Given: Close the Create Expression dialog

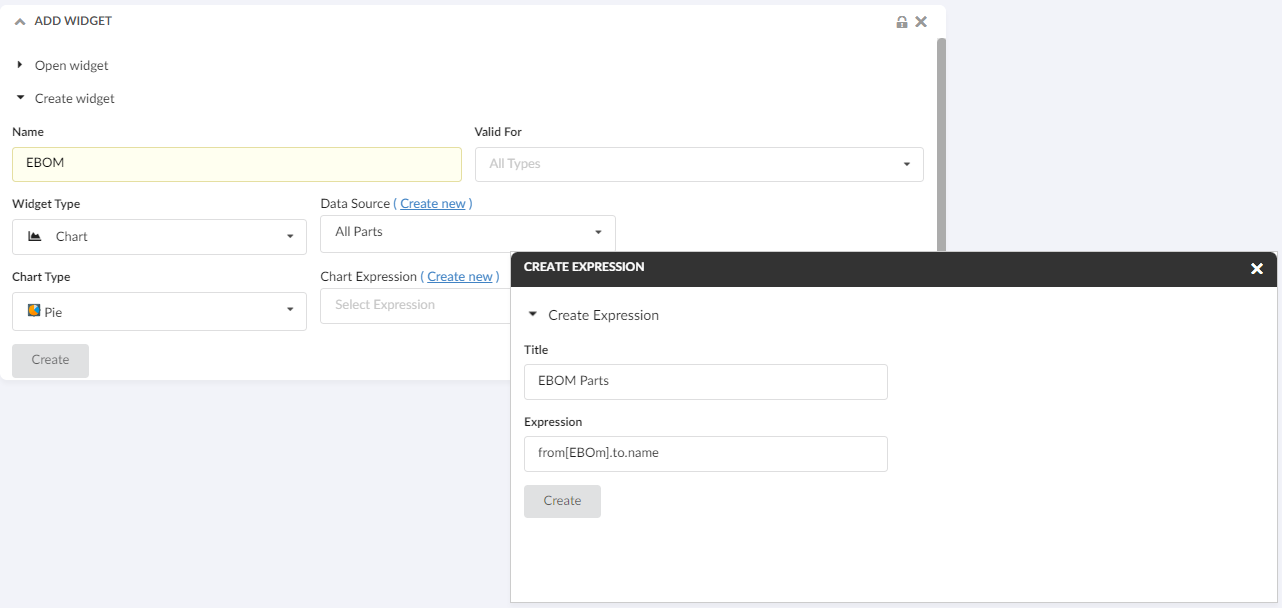Looking at the screenshot, I should tap(1257, 268).
